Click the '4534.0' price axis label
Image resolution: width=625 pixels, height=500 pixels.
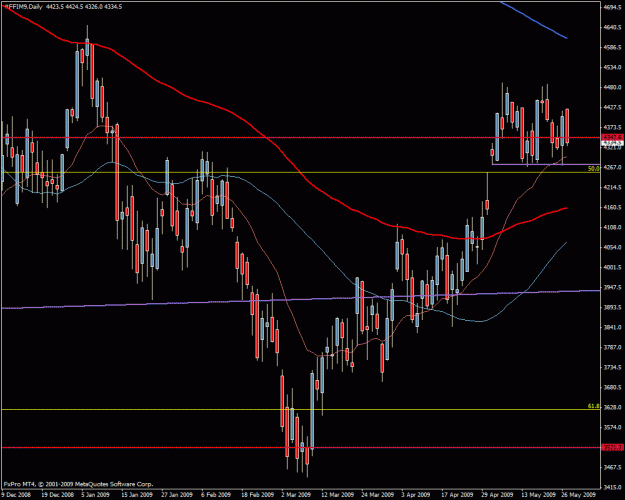point(613,67)
